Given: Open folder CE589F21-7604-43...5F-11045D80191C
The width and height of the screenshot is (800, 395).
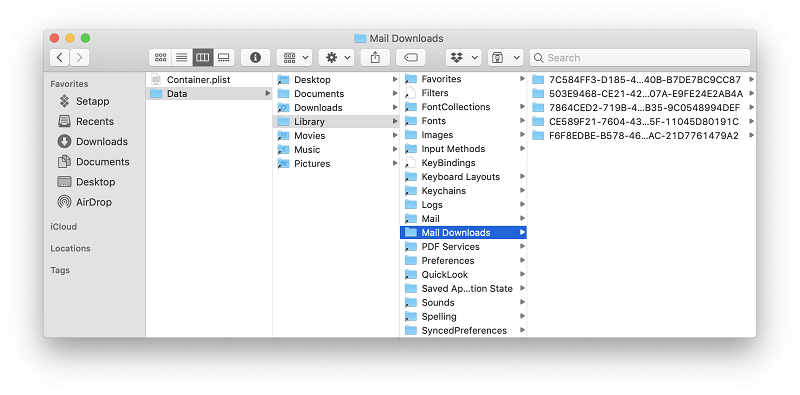Looking at the screenshot, I should (x=642, y=121).
